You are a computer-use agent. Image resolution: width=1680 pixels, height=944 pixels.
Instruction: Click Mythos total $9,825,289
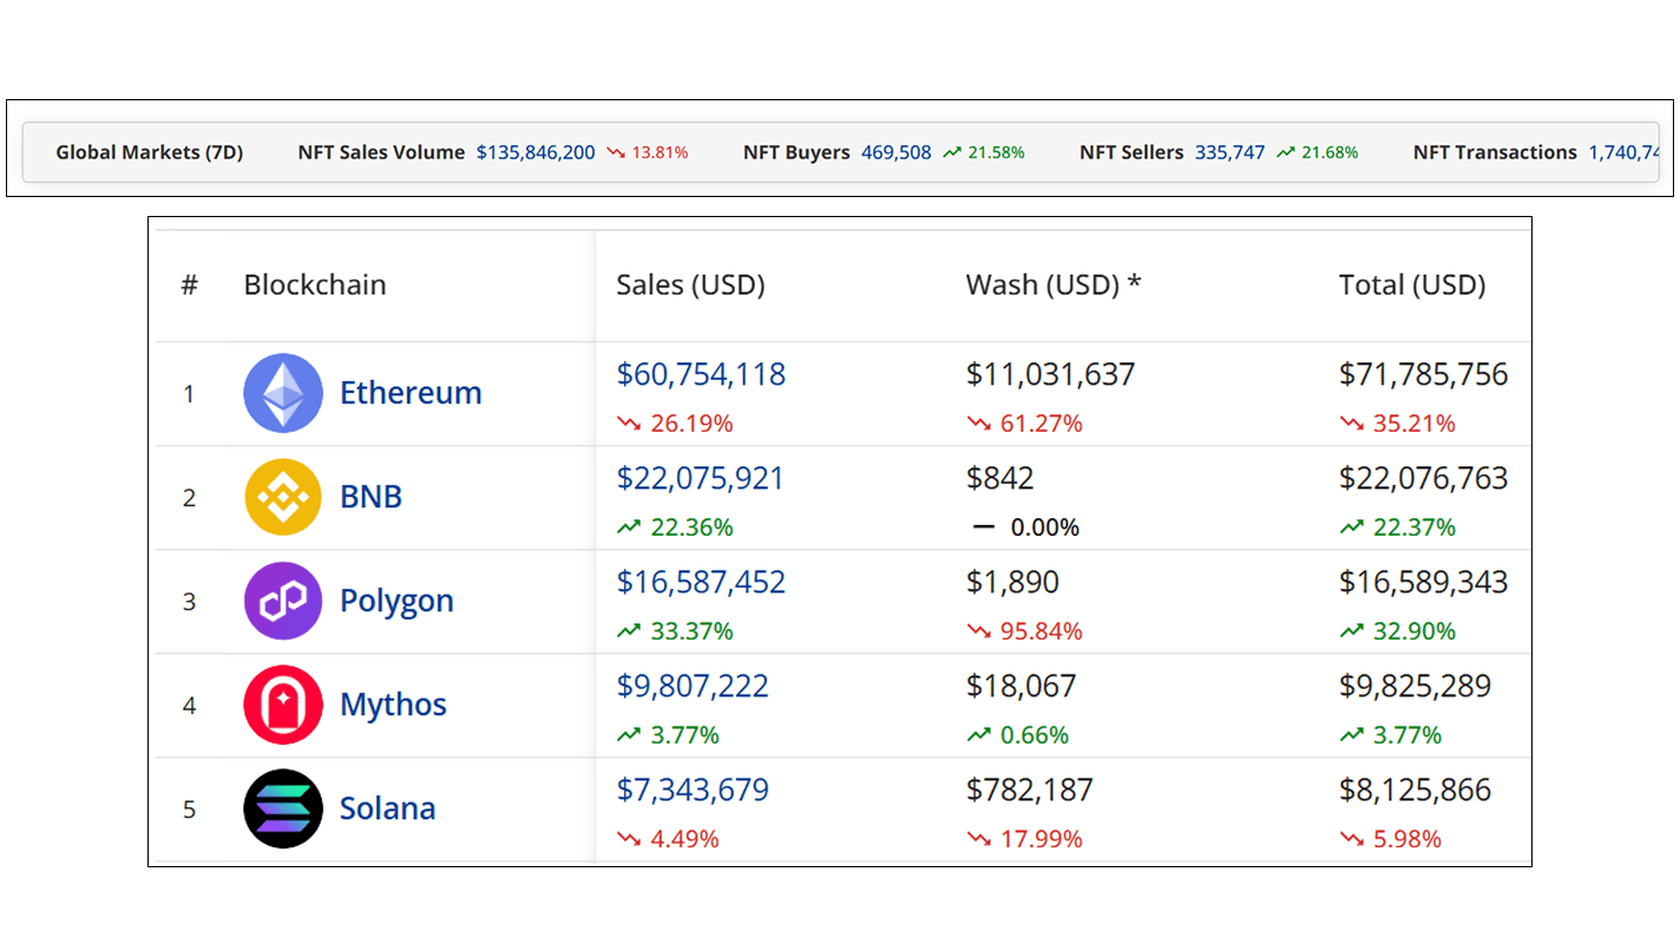(x=1415, y=687)
